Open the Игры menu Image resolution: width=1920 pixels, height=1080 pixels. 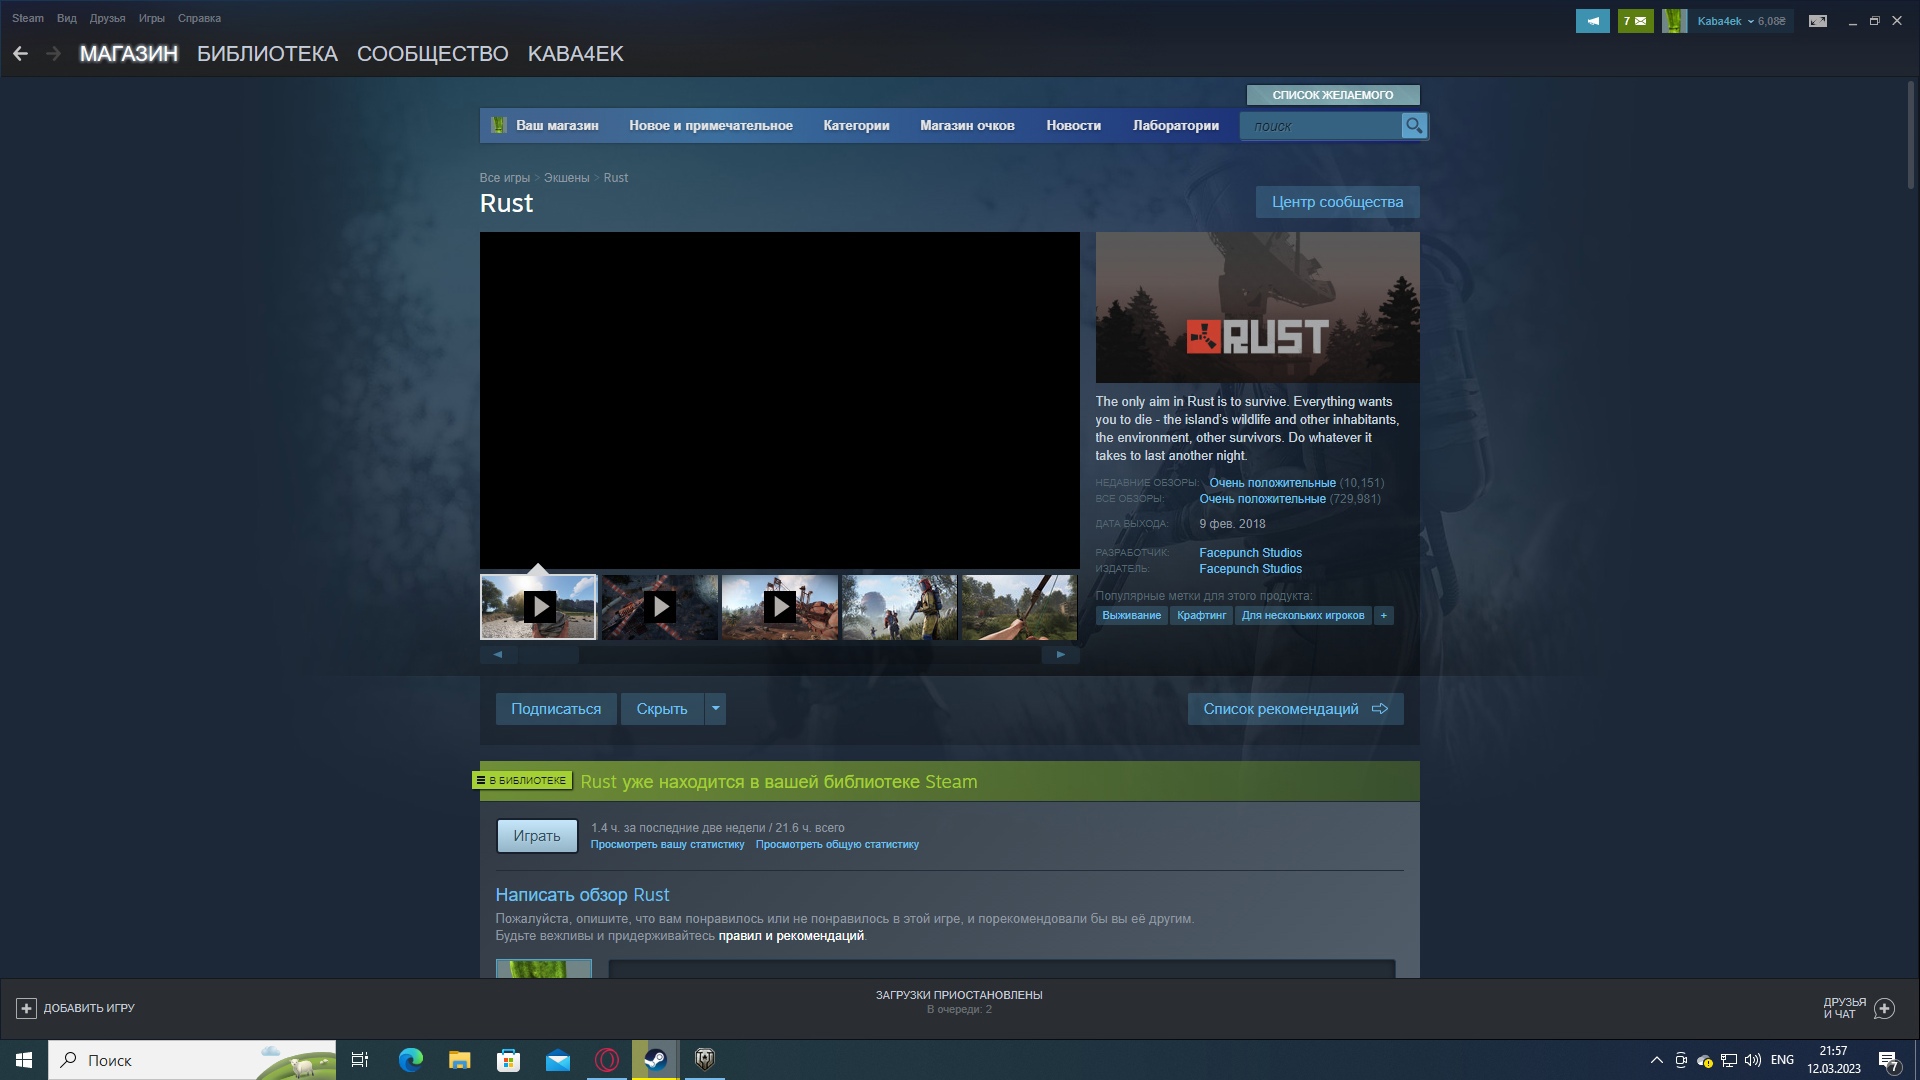pos(152,18)
